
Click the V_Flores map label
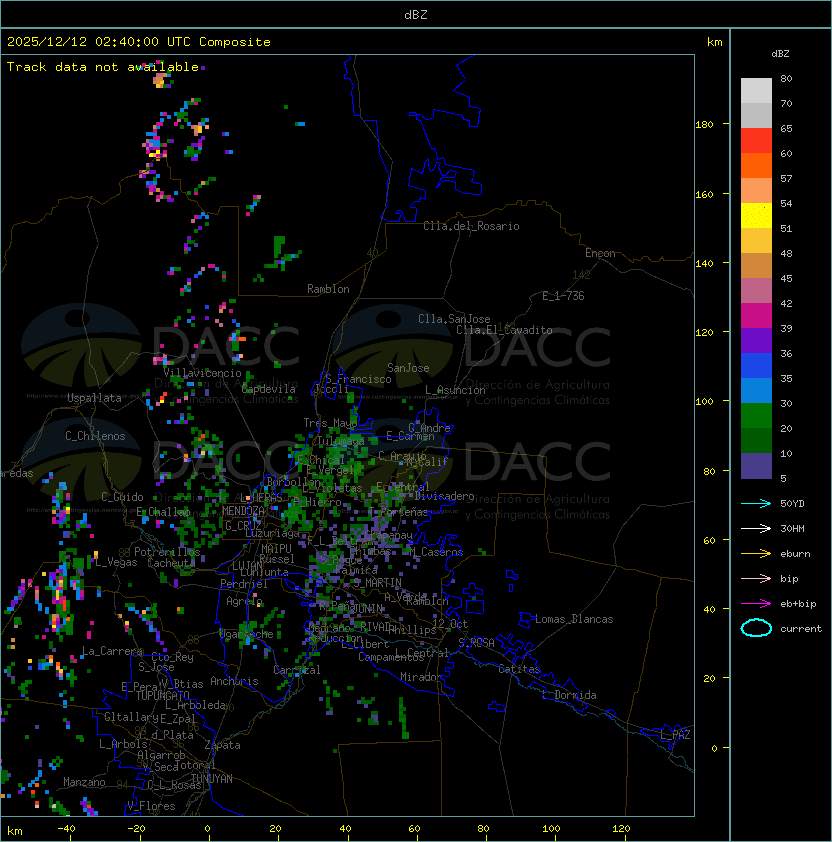[x=151, y=806]
